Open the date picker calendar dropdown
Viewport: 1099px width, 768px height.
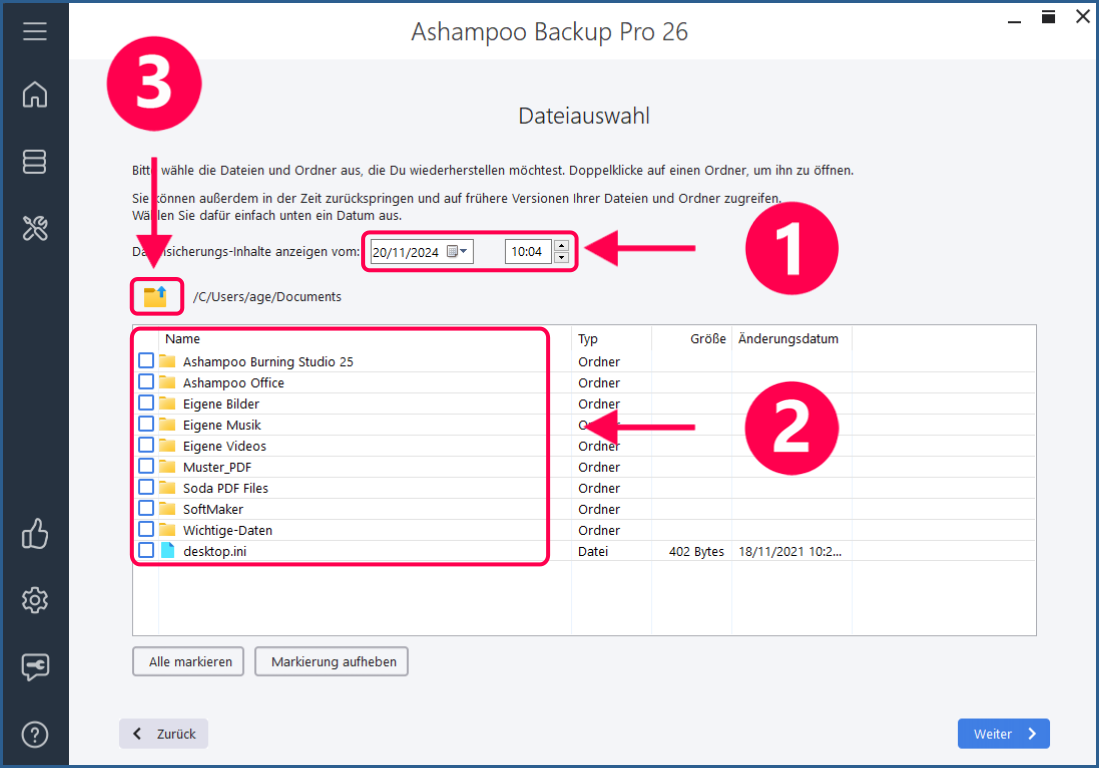(x=457, y=251)
